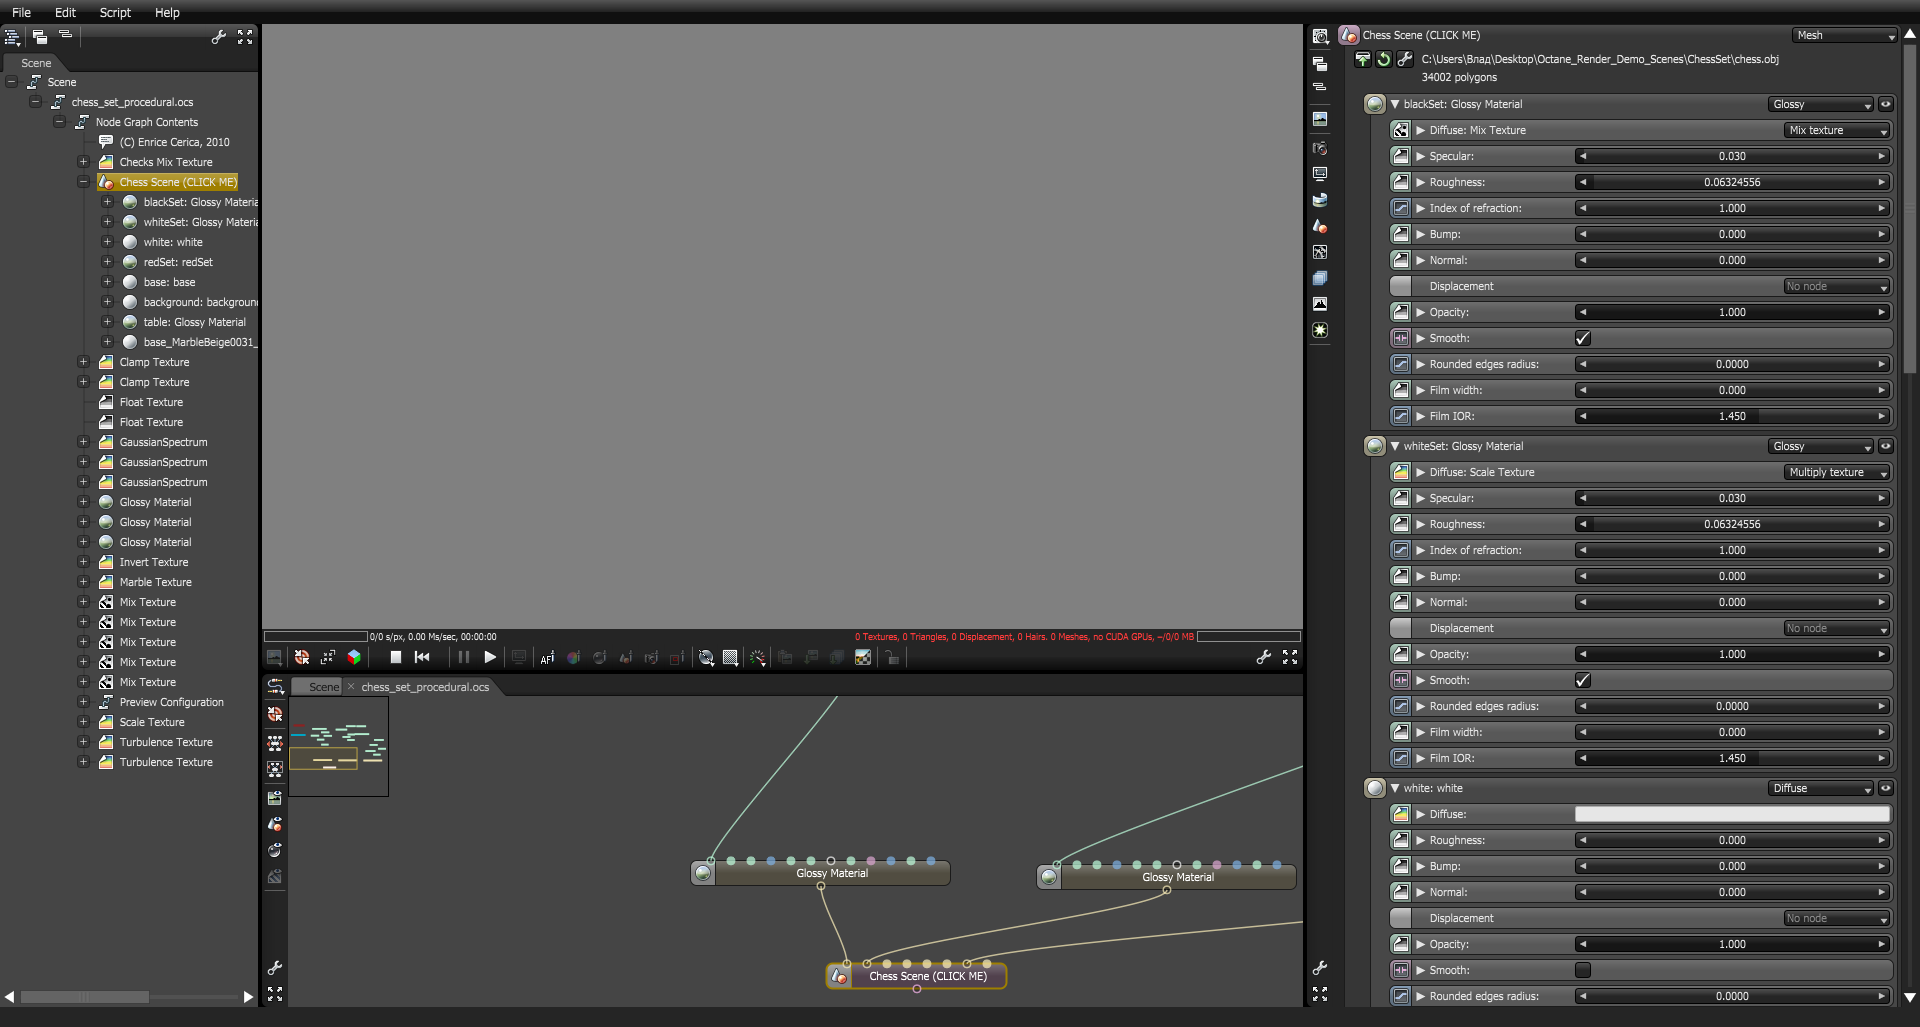Reload the chess.obj mesh file

(1383, 59)
